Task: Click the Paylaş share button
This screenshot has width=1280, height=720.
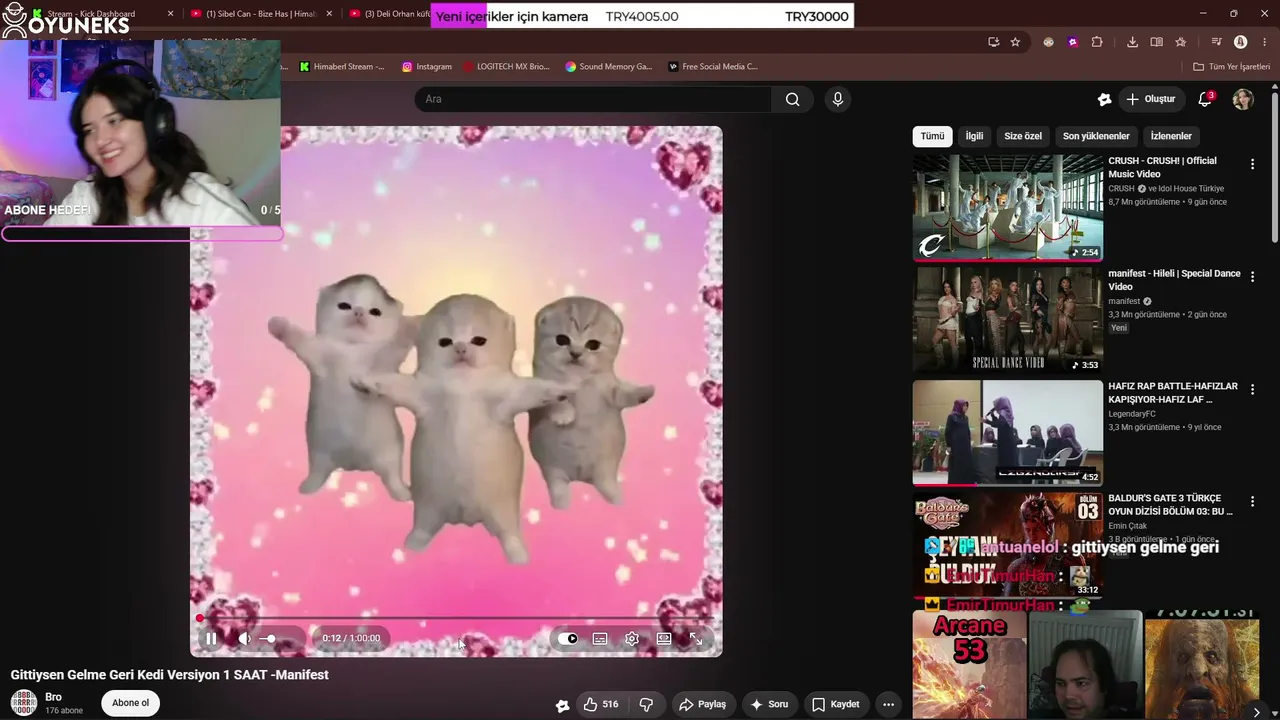Action: click(x=703, y=704)
